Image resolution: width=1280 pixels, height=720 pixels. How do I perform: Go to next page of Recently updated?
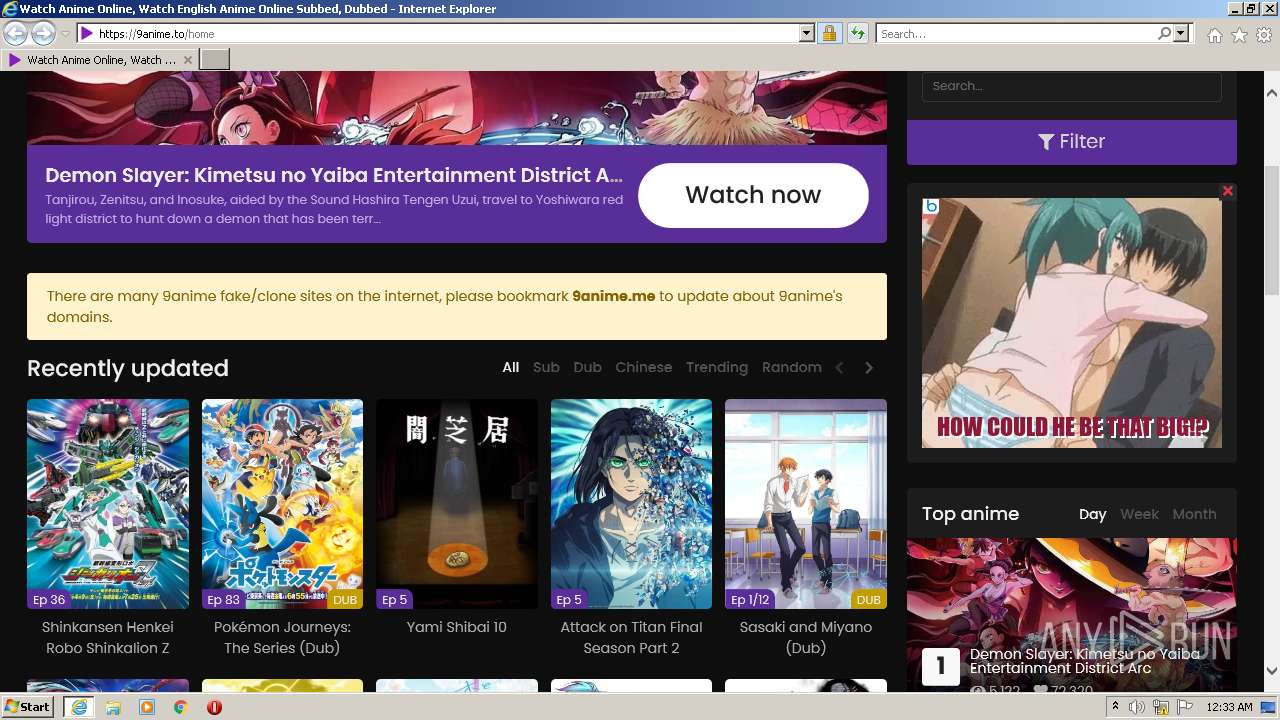point(869,368)
